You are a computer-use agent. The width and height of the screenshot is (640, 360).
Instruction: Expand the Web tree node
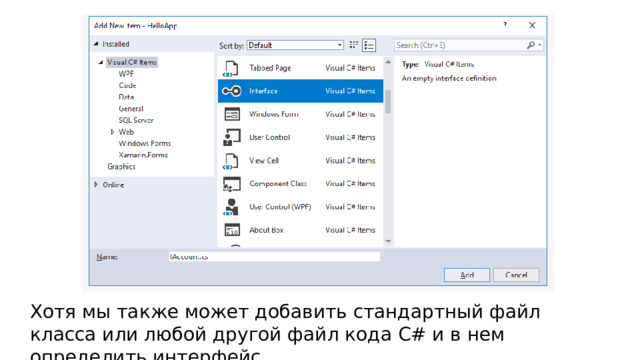(x=112, y=132)
